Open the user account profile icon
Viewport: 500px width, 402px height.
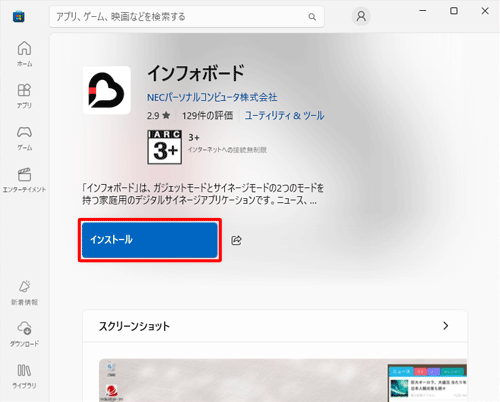361,16
